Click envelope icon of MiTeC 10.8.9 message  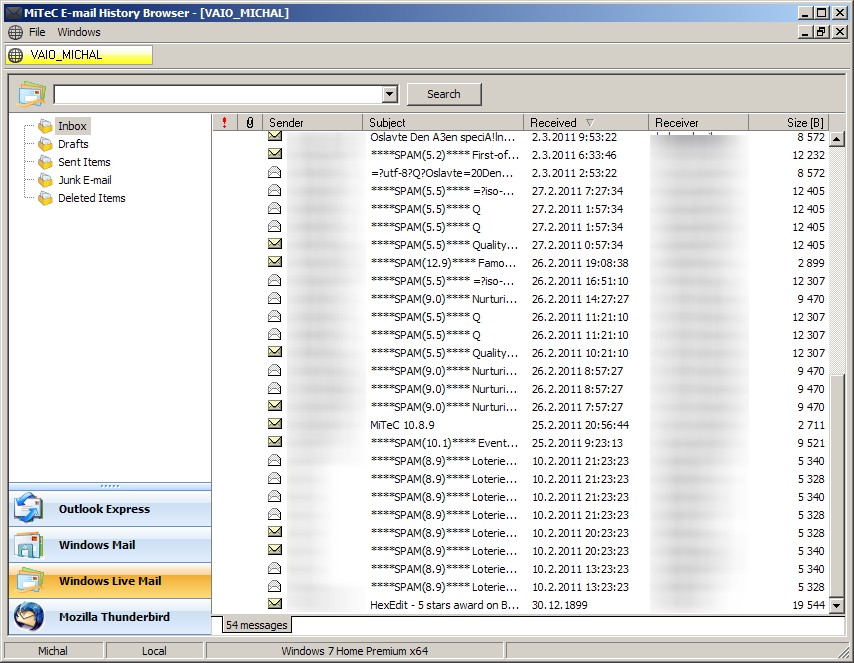tap(275, 423)
